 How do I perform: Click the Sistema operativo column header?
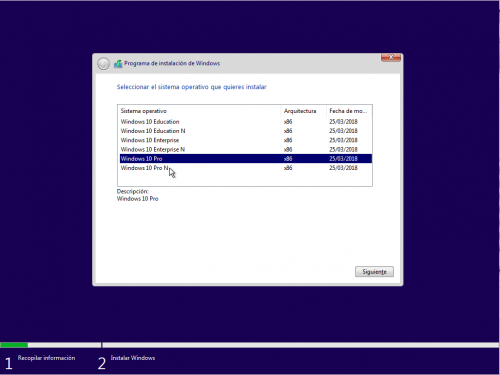(x=199, y=111)
